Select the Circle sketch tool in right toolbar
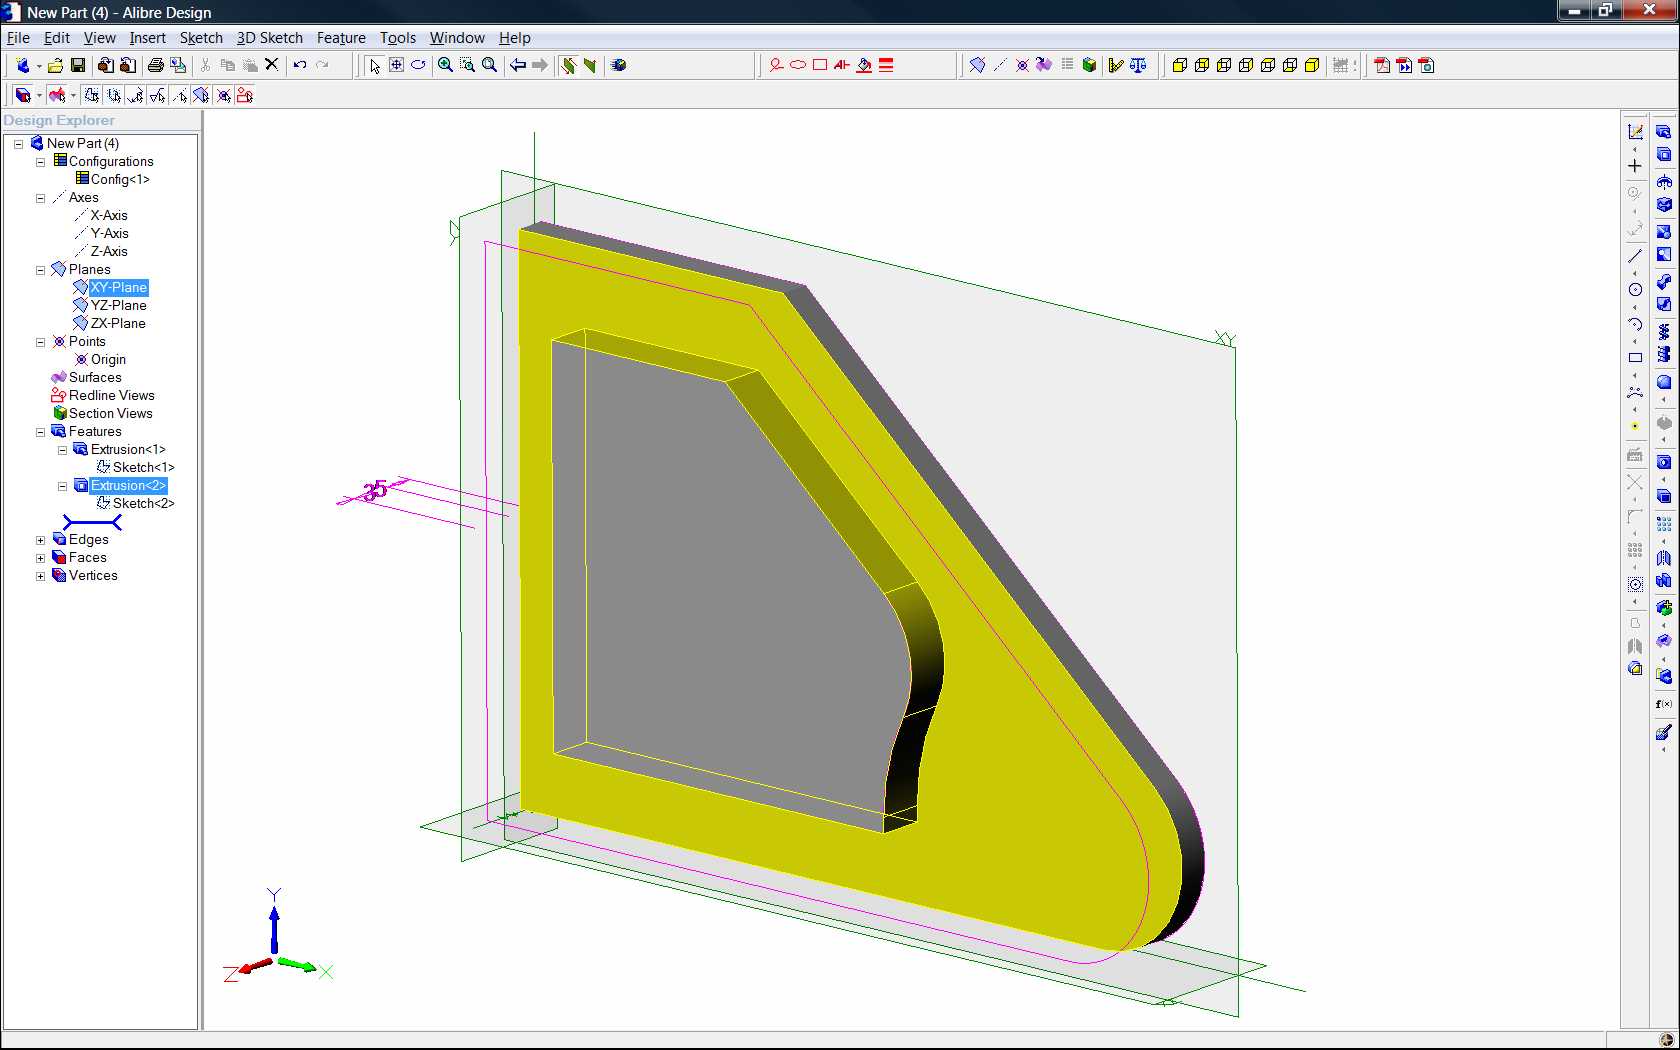The height and width of the screenshot is (1050, 1680). pos(1635,289)
